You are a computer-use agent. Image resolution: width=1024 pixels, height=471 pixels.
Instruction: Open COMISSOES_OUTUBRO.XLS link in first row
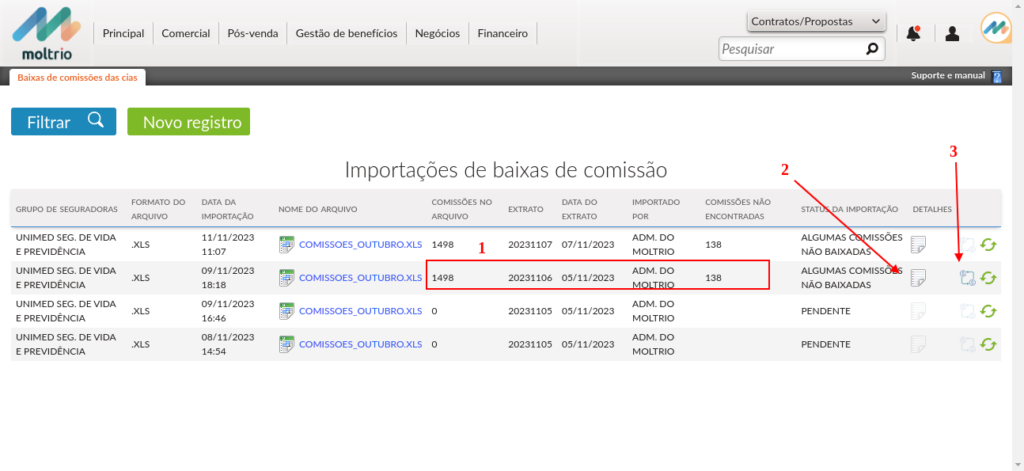coord(360,245)
